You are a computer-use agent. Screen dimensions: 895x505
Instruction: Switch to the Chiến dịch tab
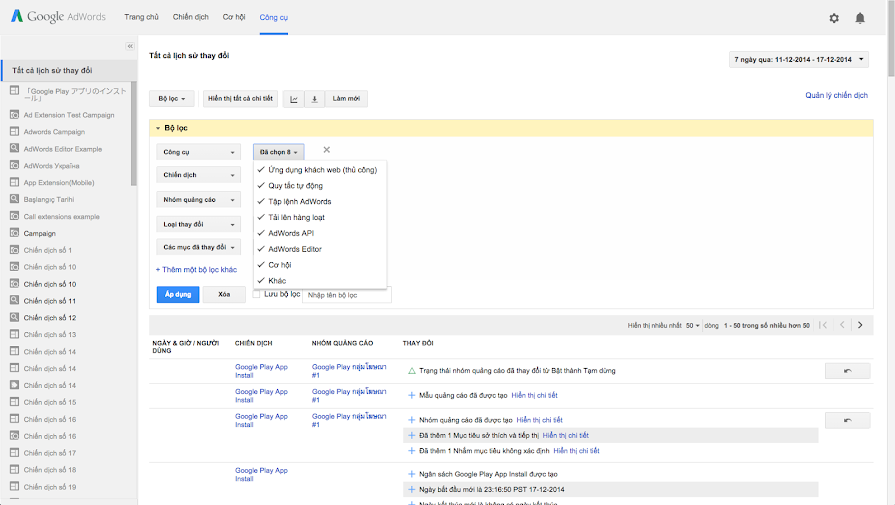click(x=190, y=18)
